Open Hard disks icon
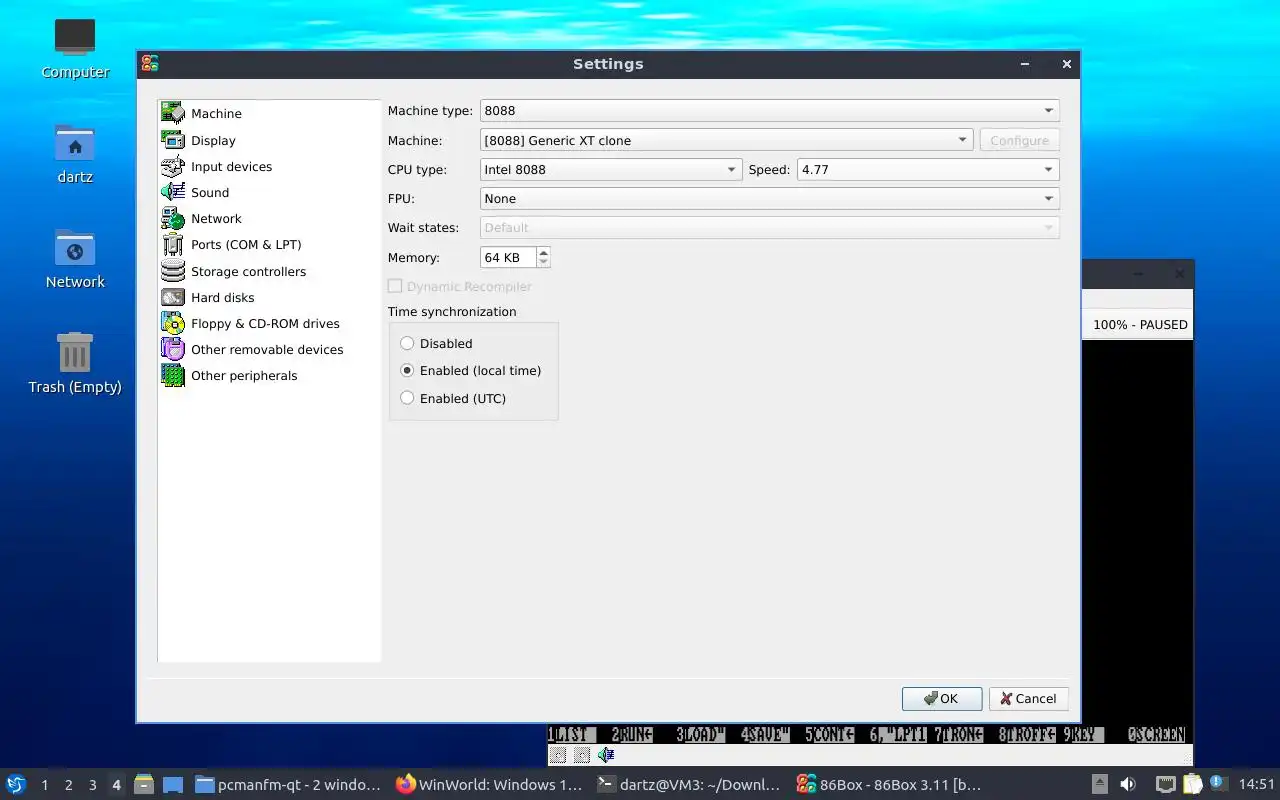The width and height of the screenshot is (1280, 800). click(x=173, y=297)
